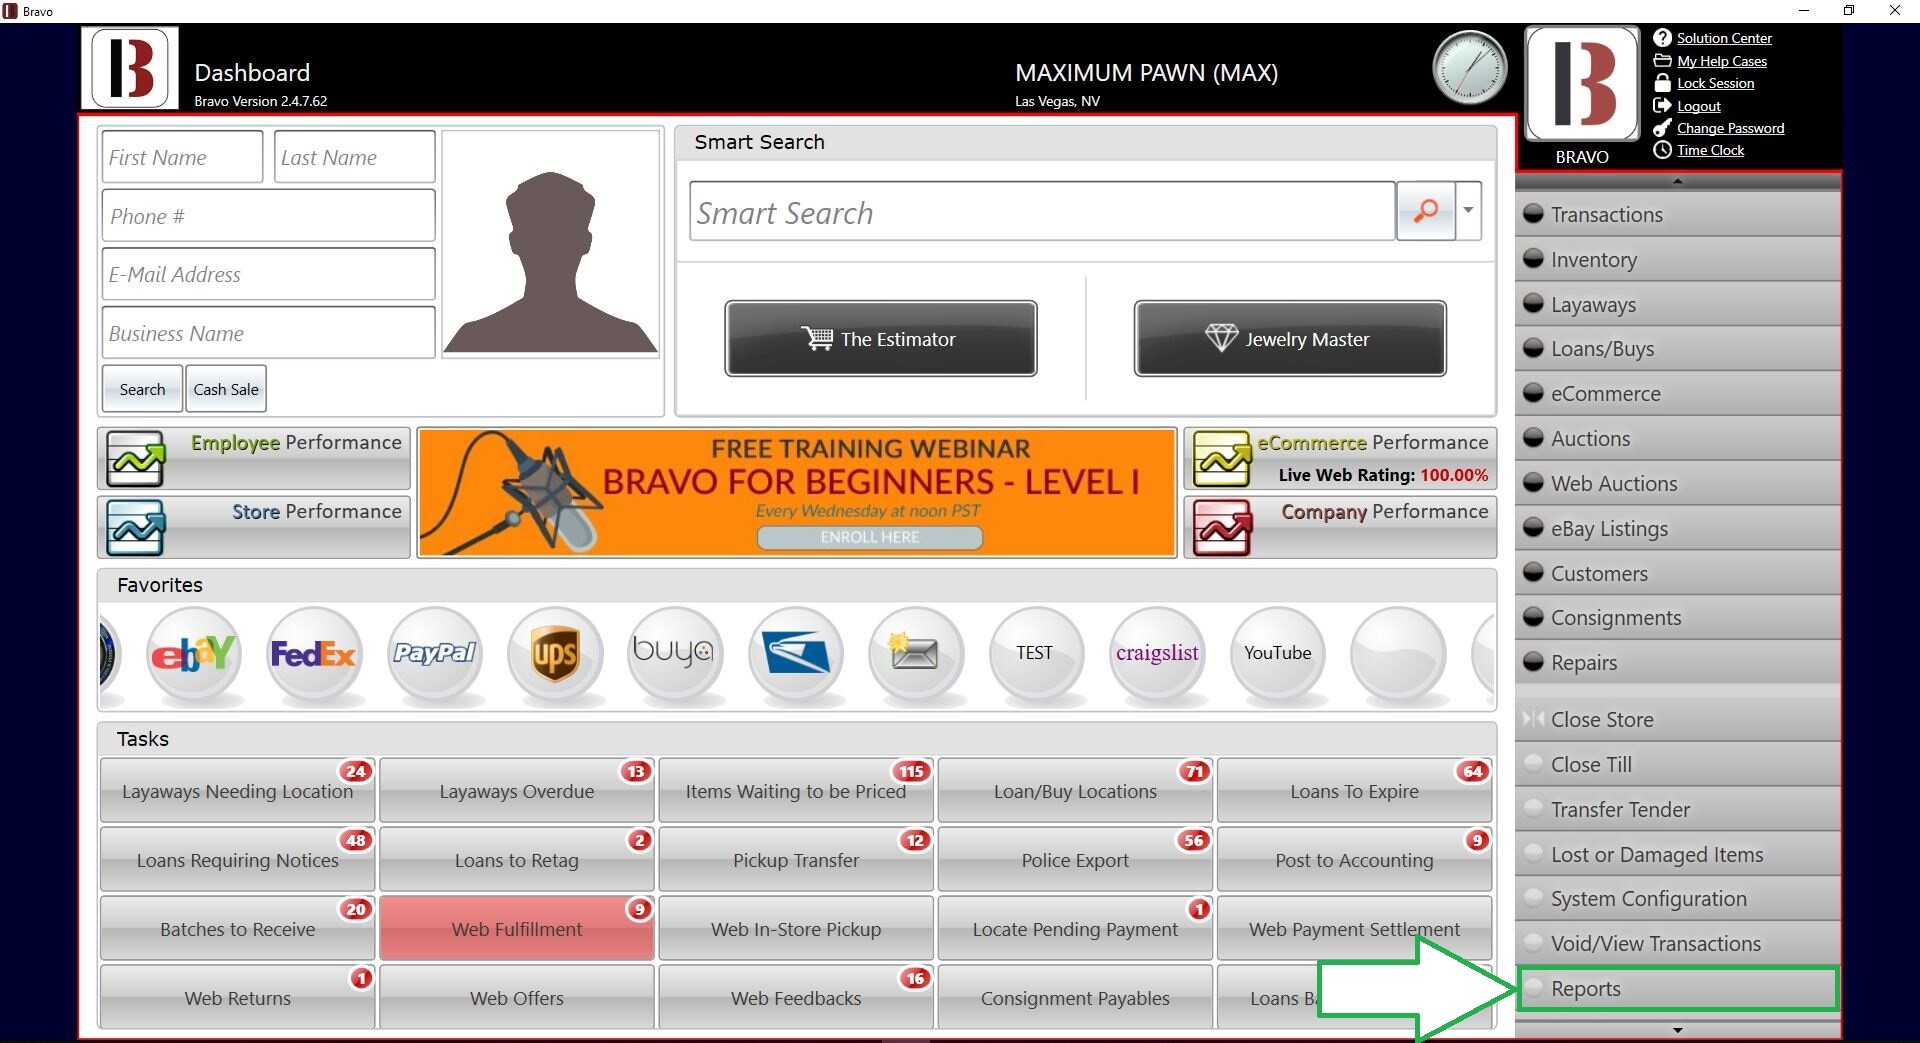Image resolution: width=1920 pixels, height=1043 pixels.
Task: Open Customers in the side menu
Action: click(x=1598, y=574)
